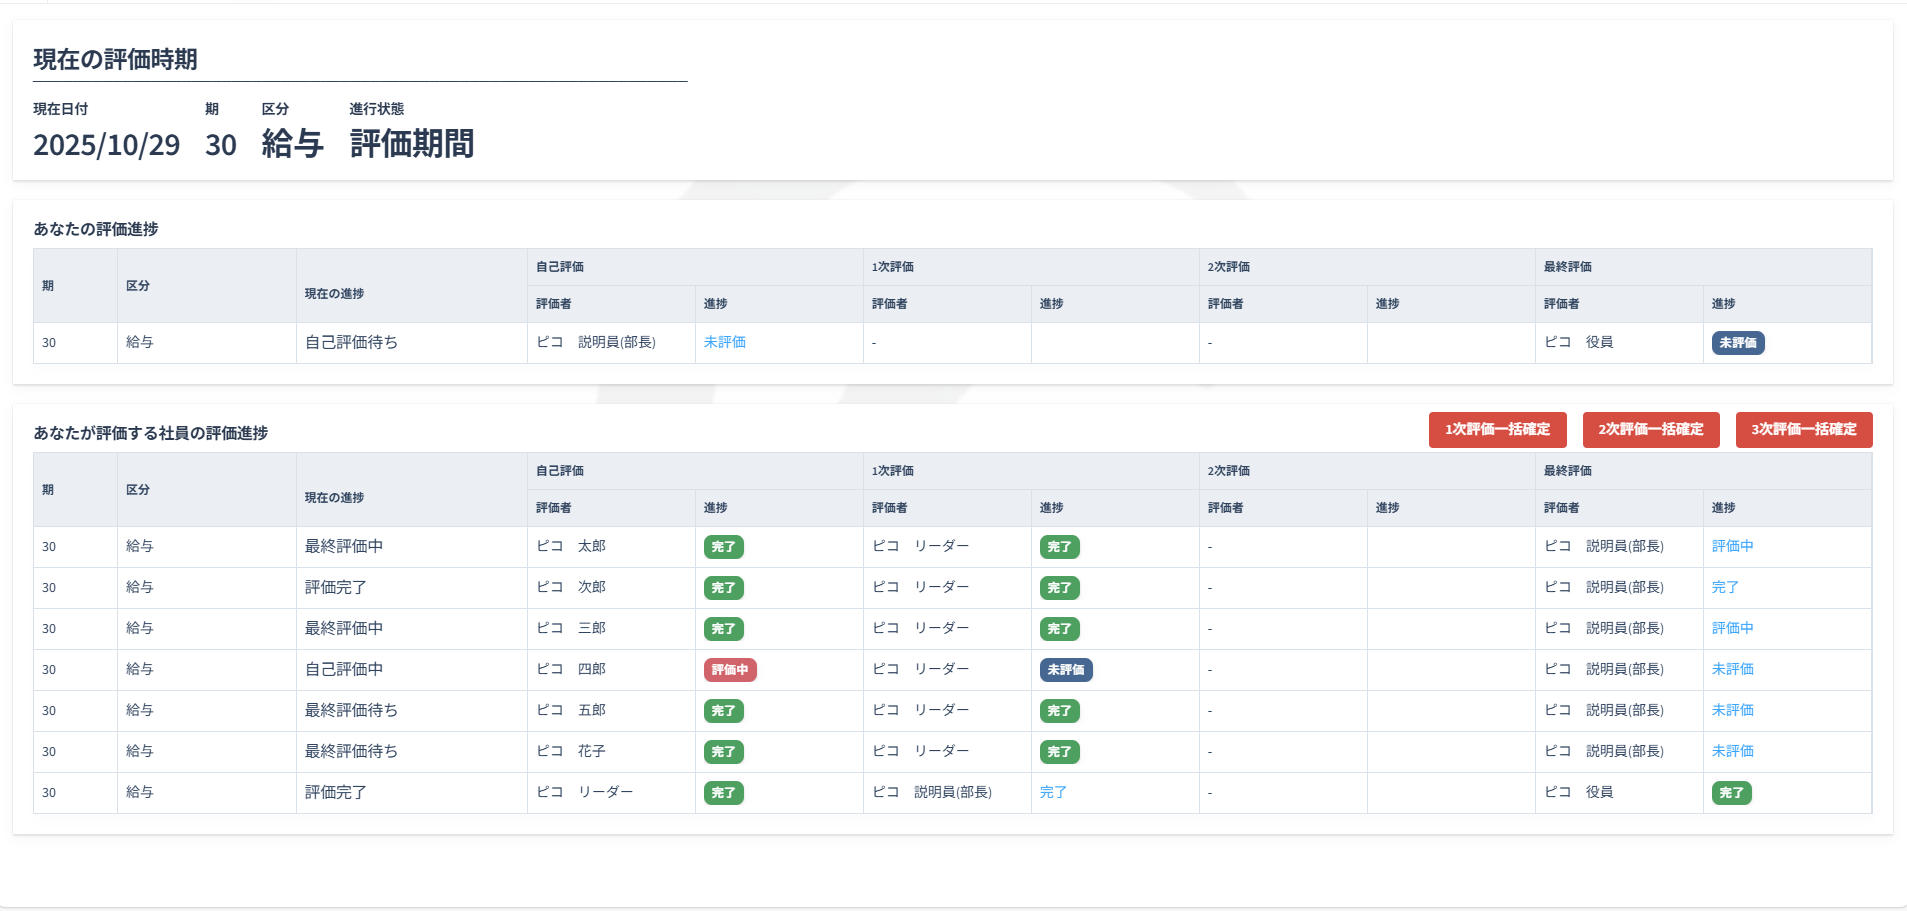
Task: Click the 1次評価一括確定 button
Action: (1497, 430)
